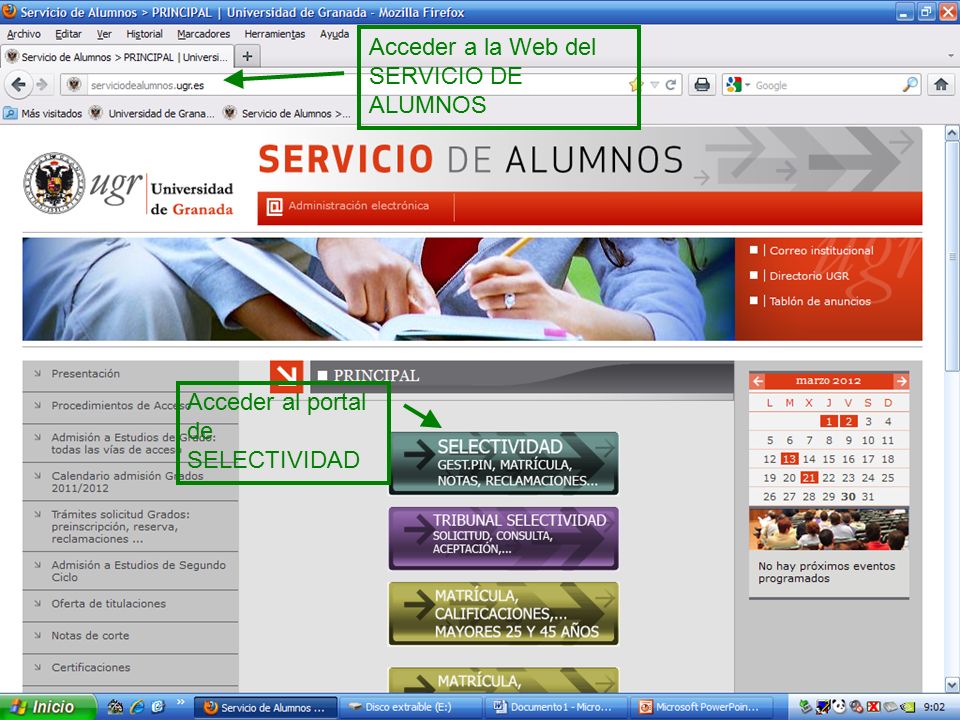Open the Ver menu
960x720 pixels.
[x=104, y=34]
